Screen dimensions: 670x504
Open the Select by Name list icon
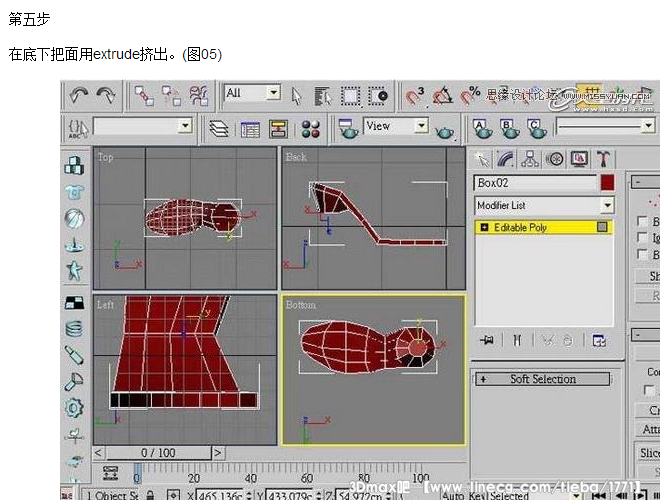point(323,96)
